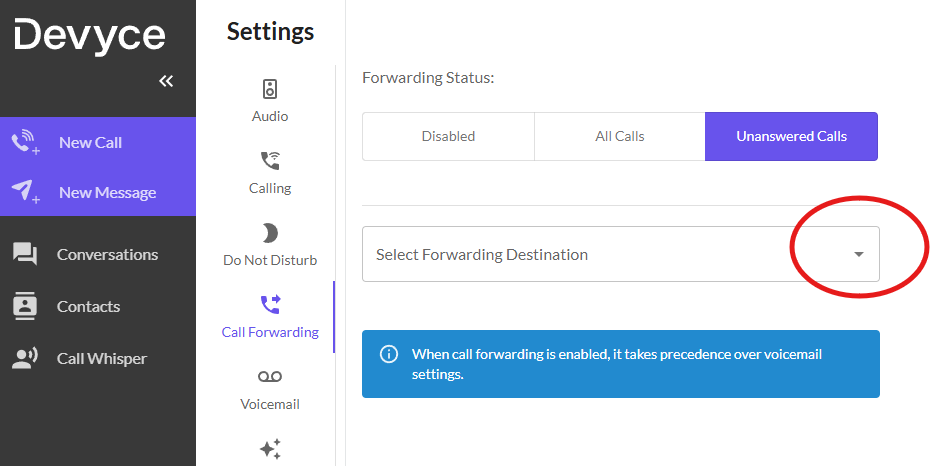The height and width of the screenshot is (466, 935).
Task: Switch to Call Forwarding settings tab
Action: point(270,316)
